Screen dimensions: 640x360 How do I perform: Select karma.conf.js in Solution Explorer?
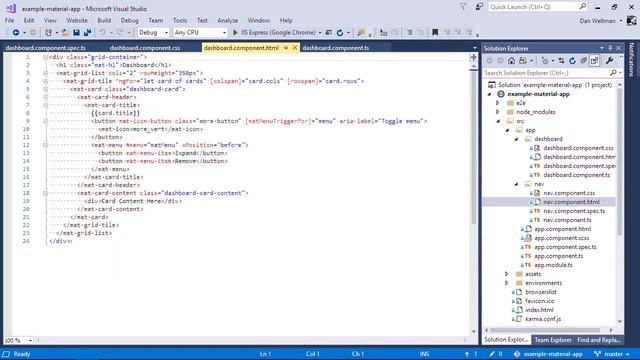543,319
